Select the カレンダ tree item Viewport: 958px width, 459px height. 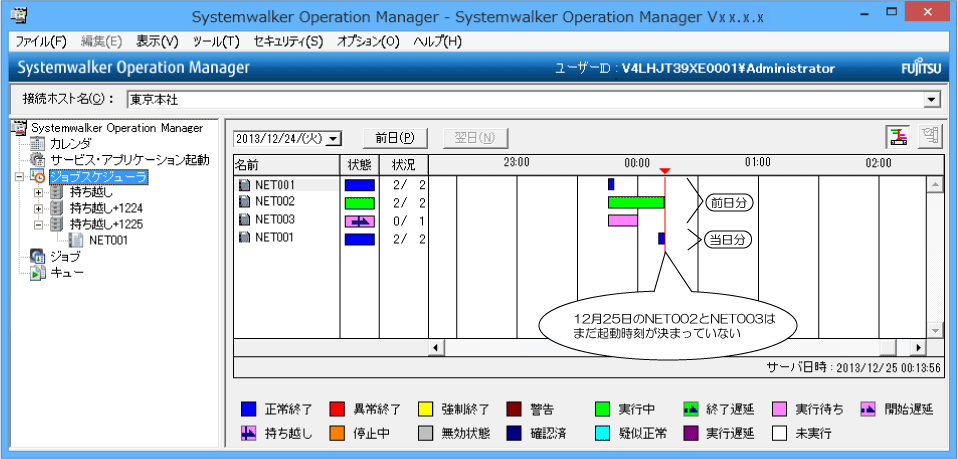70,144
